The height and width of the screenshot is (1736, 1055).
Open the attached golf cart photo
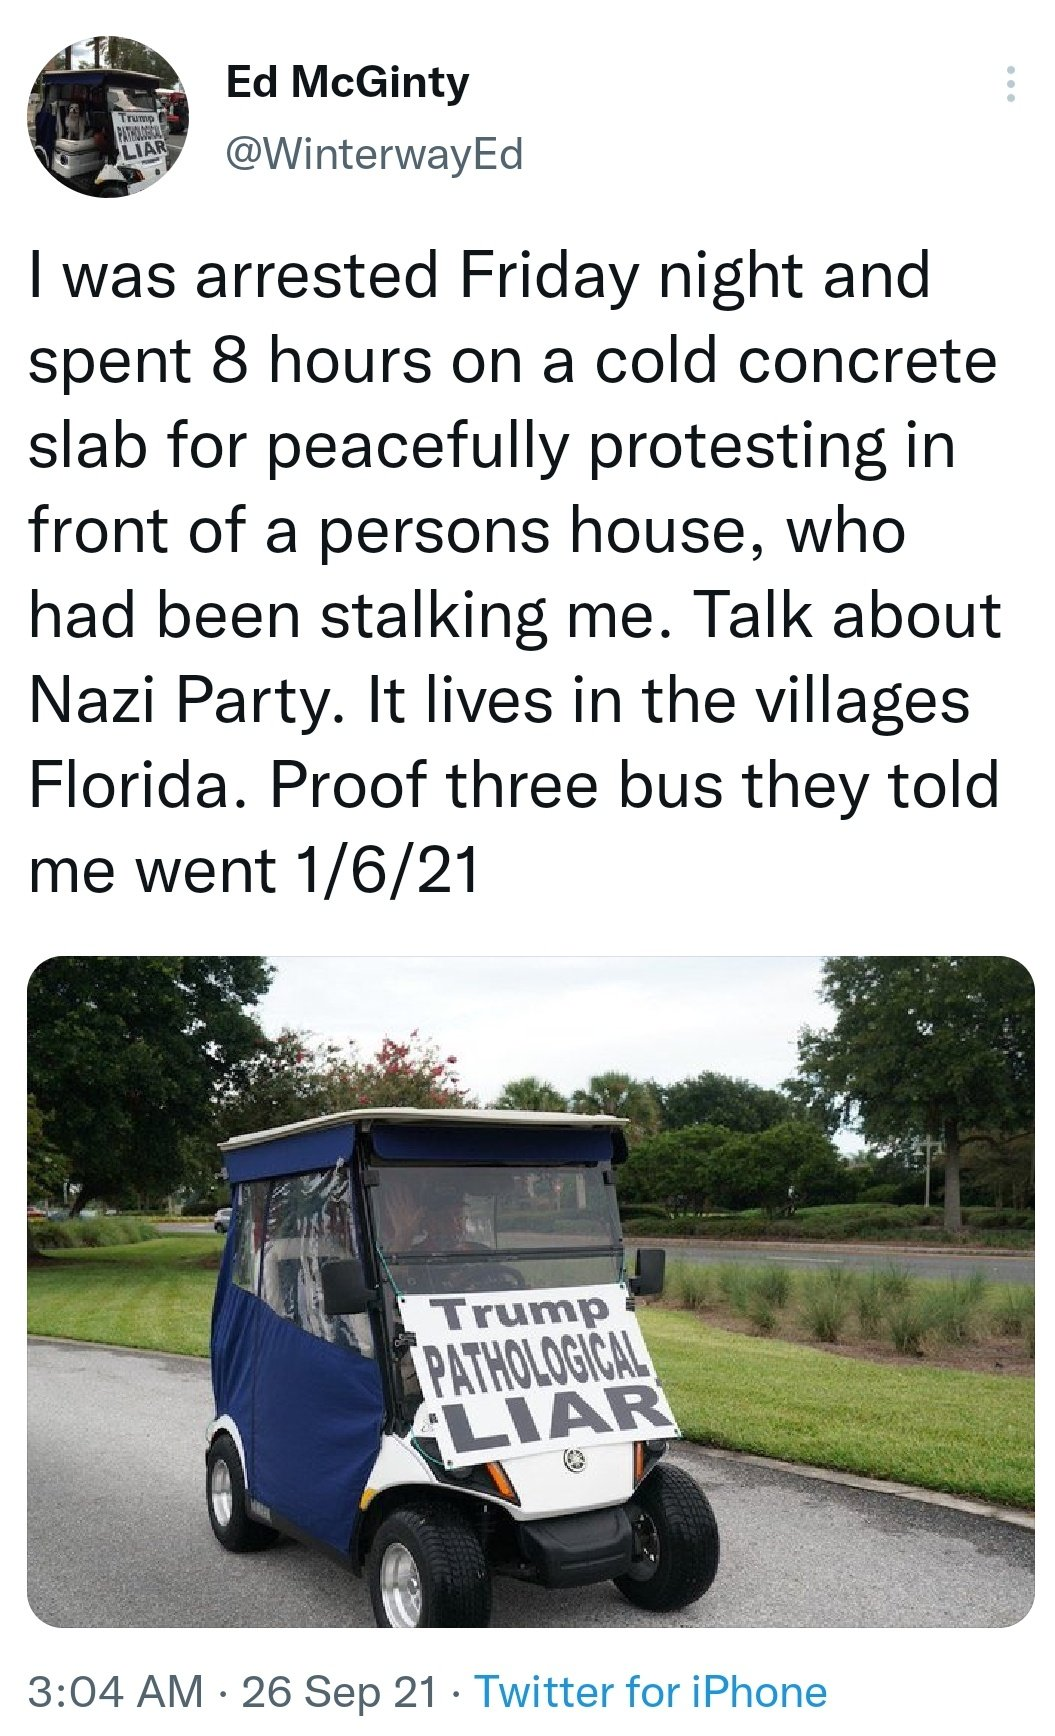(x=530, y=1291)
